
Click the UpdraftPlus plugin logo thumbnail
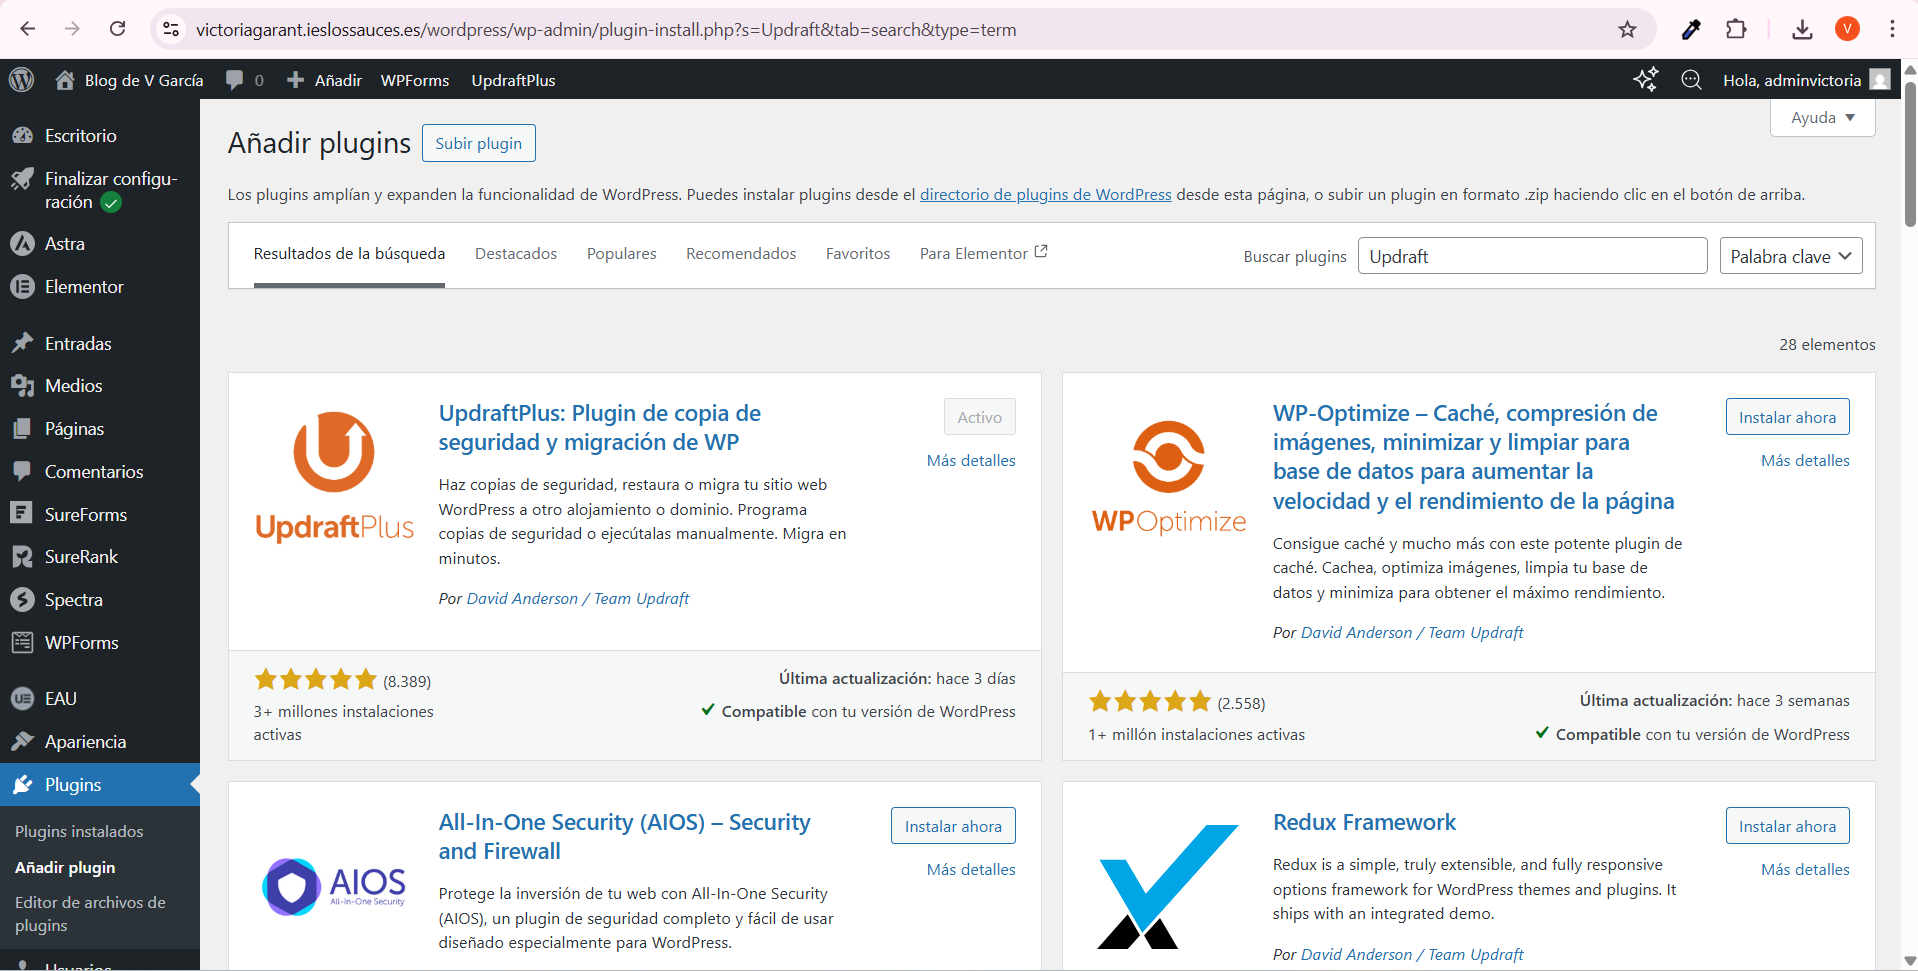pyautogui.click(x=334, y=477)
